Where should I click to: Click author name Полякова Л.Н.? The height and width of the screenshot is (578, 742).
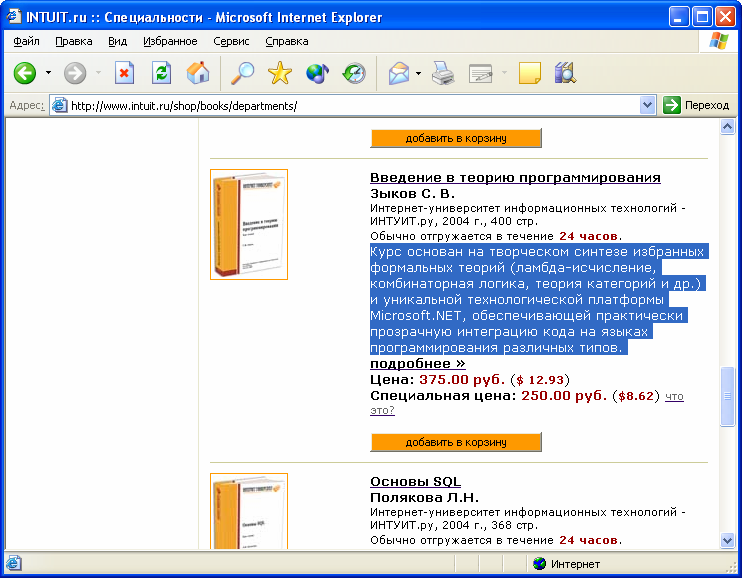click(424, 498)
